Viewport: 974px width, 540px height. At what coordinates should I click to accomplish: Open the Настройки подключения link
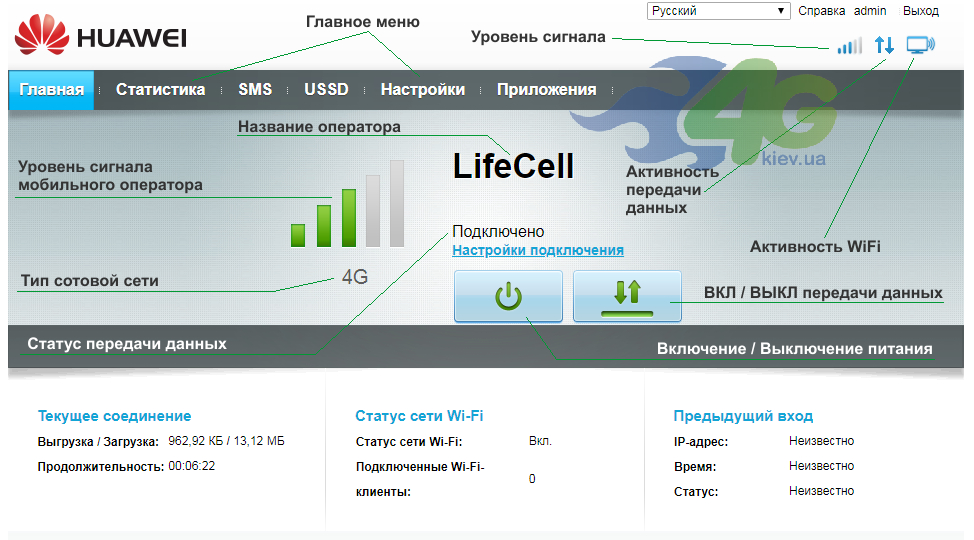[x=538, y=250]
